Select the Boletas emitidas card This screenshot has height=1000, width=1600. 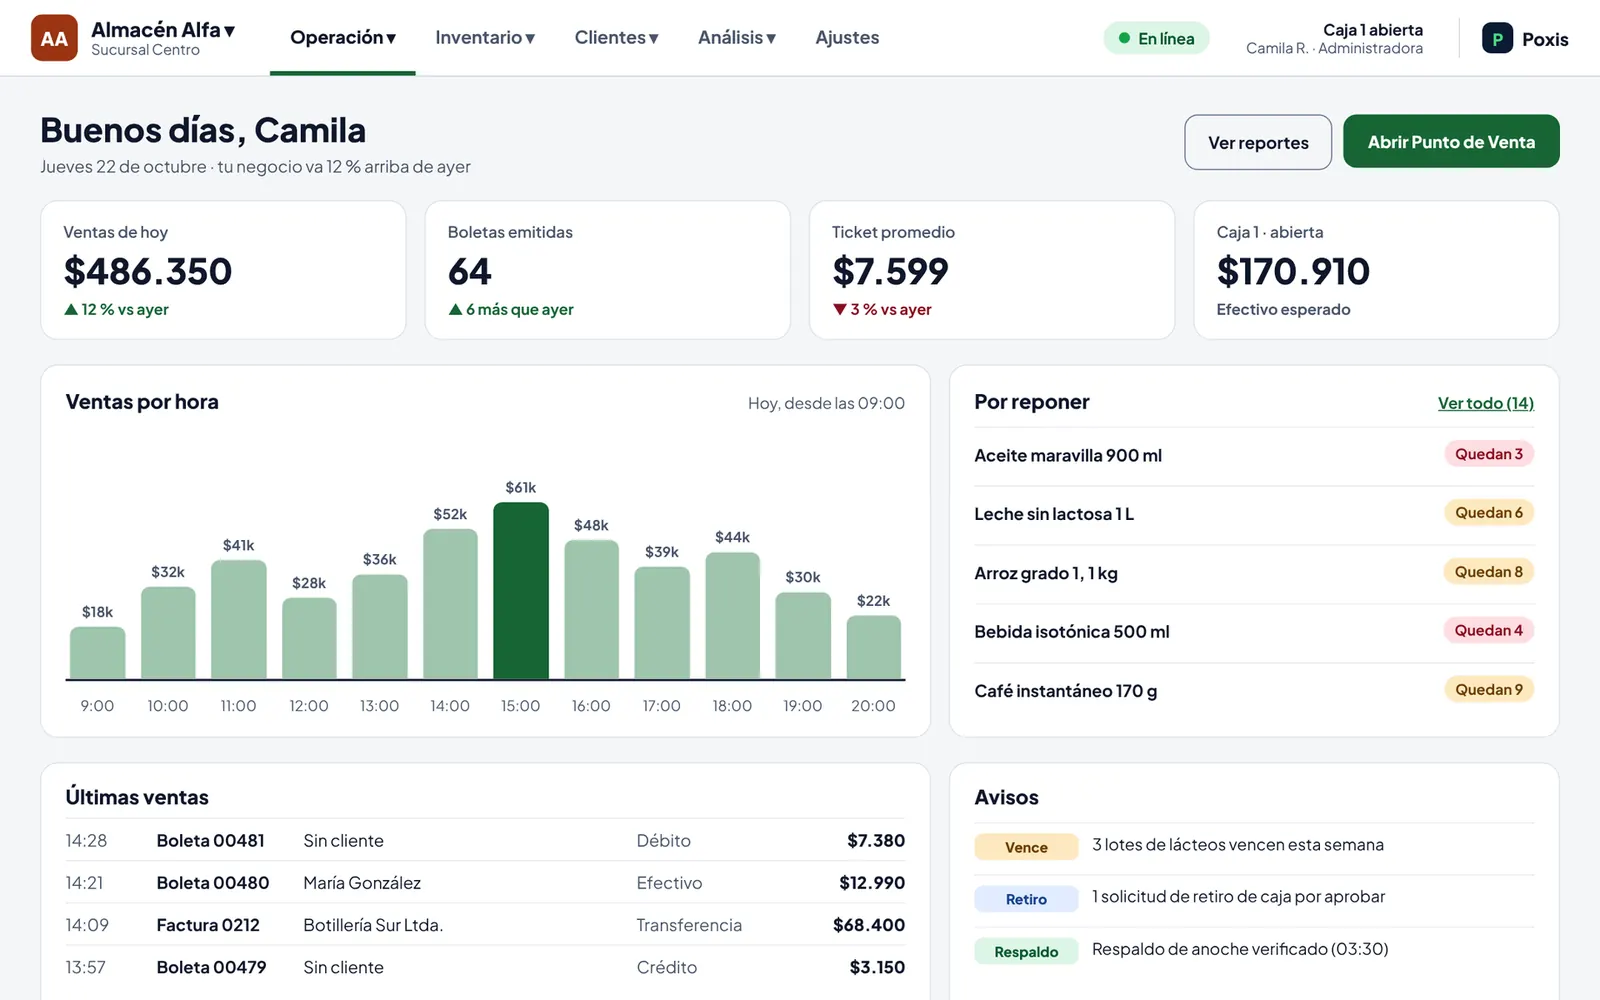608,270
